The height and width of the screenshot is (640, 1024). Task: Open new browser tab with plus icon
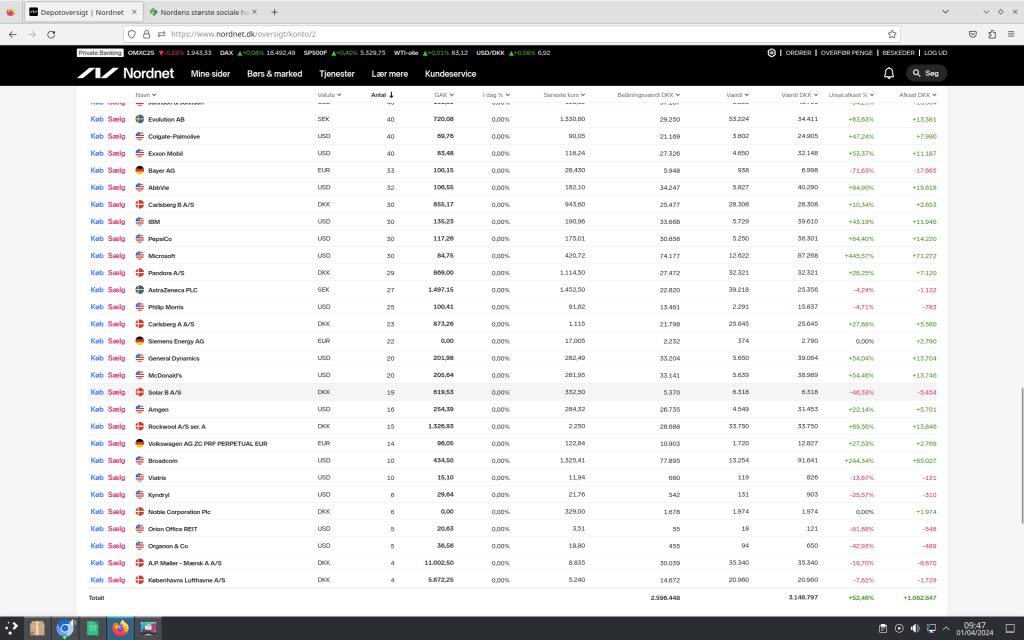point(274,12)
